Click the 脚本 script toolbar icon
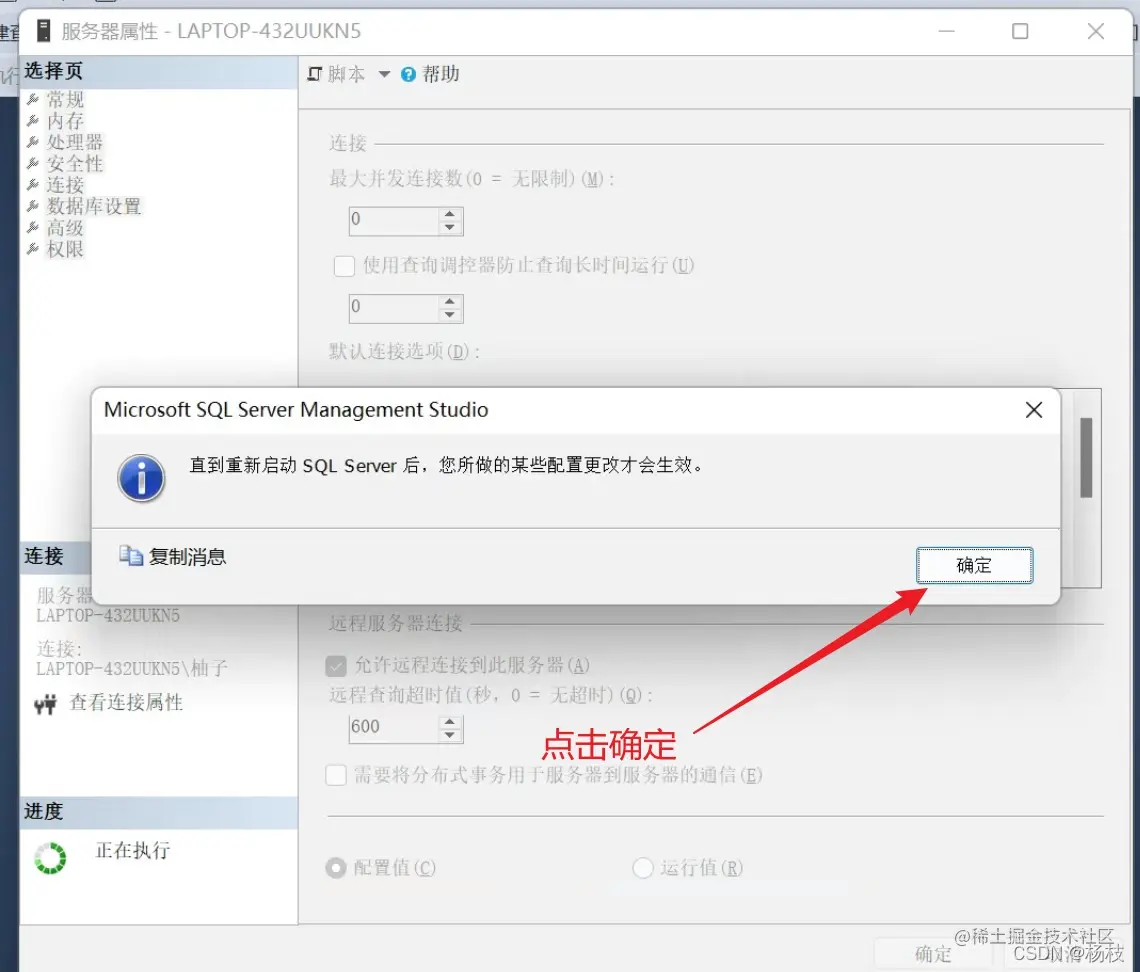 point(314,74)
